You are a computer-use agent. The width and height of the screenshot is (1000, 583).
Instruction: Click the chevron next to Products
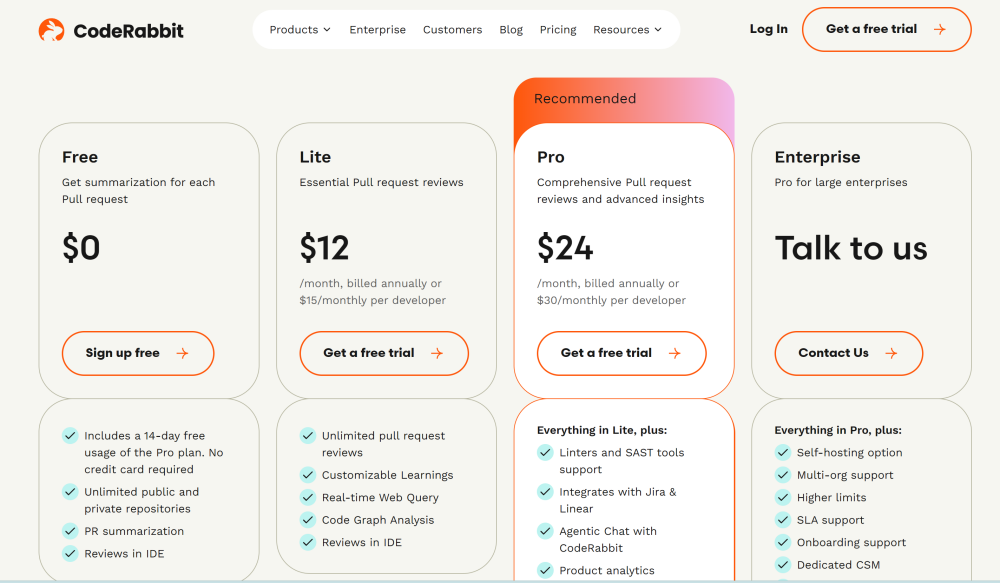click(327, 30)
